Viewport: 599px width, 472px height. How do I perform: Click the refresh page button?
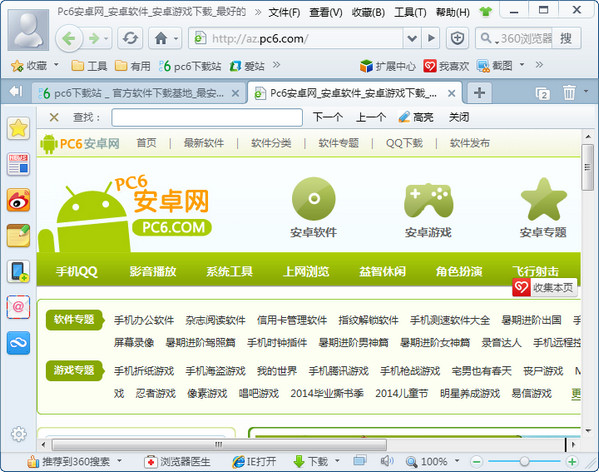tap(130, 38)
